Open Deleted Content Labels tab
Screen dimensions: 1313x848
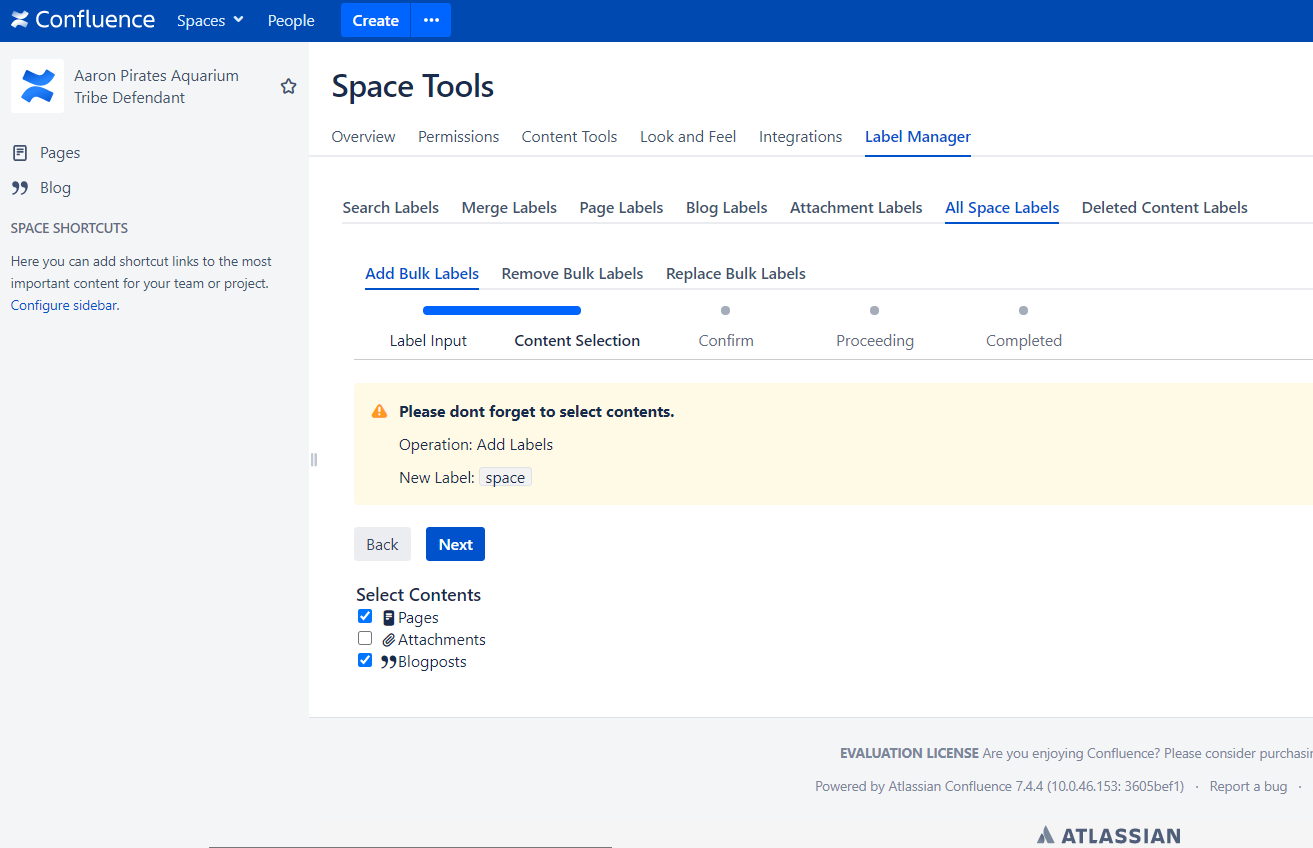(1164, 208)
